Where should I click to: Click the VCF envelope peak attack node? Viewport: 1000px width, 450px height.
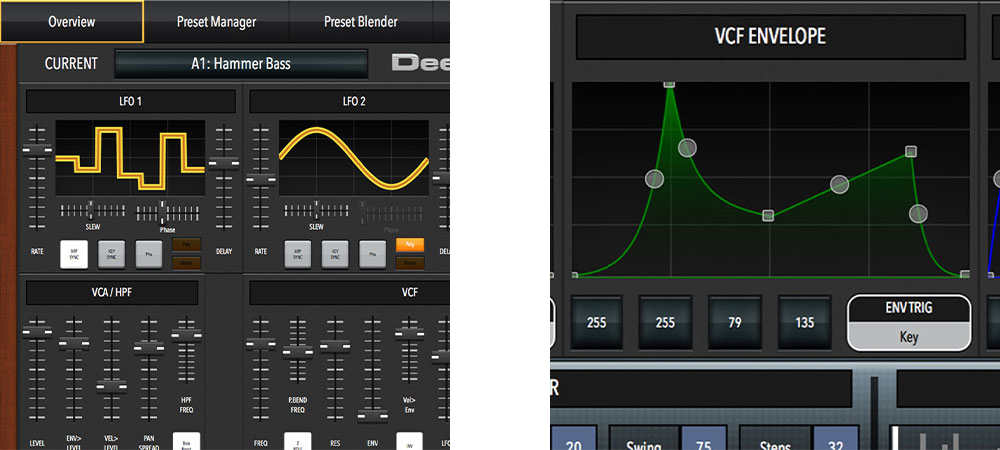pyautogui.click(x=670, y=86)
